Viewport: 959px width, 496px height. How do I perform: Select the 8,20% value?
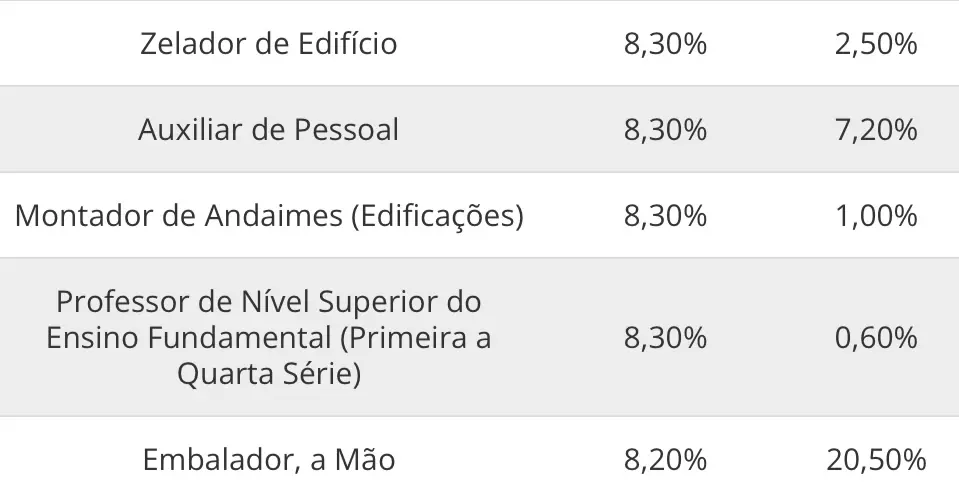coord(665,460)
